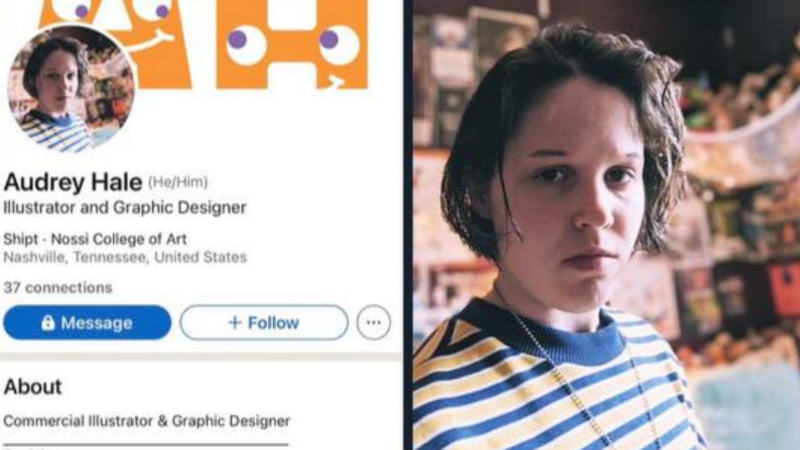Image resolution: width=800 pixels, height=450 pixels.
Task: Open the Shipt company link
Action: coord(20,239)
